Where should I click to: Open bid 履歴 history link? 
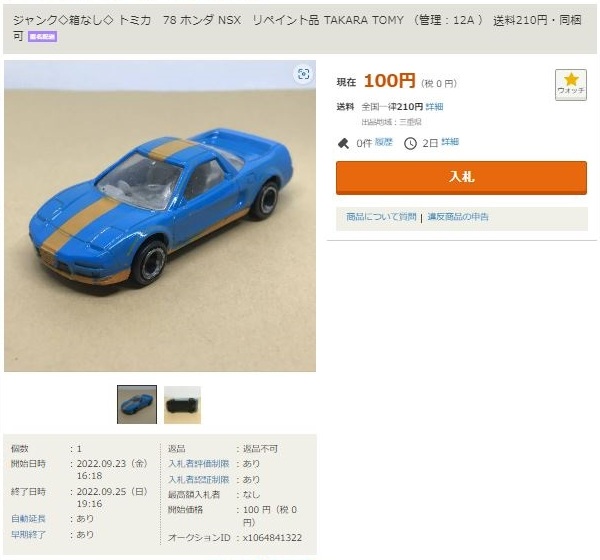(x=384, y=142)
